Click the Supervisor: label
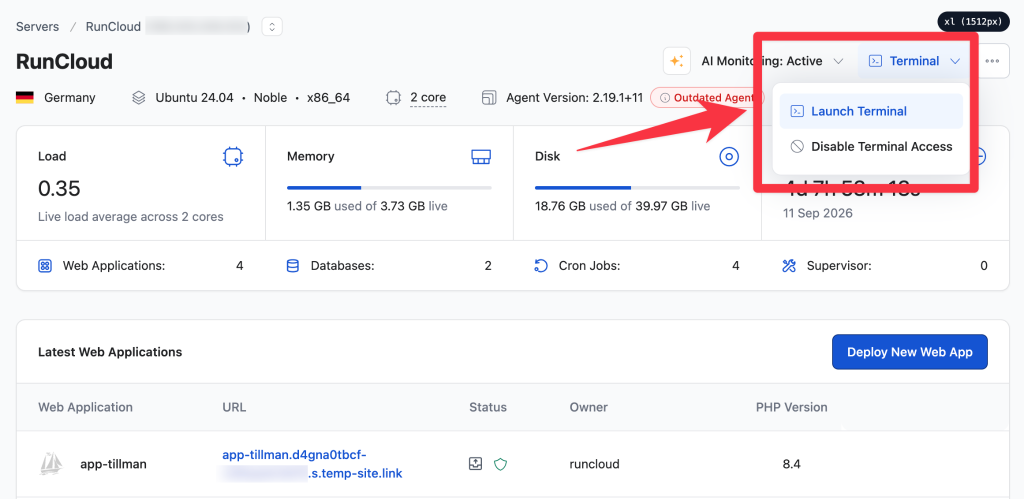 pos(839,266)
